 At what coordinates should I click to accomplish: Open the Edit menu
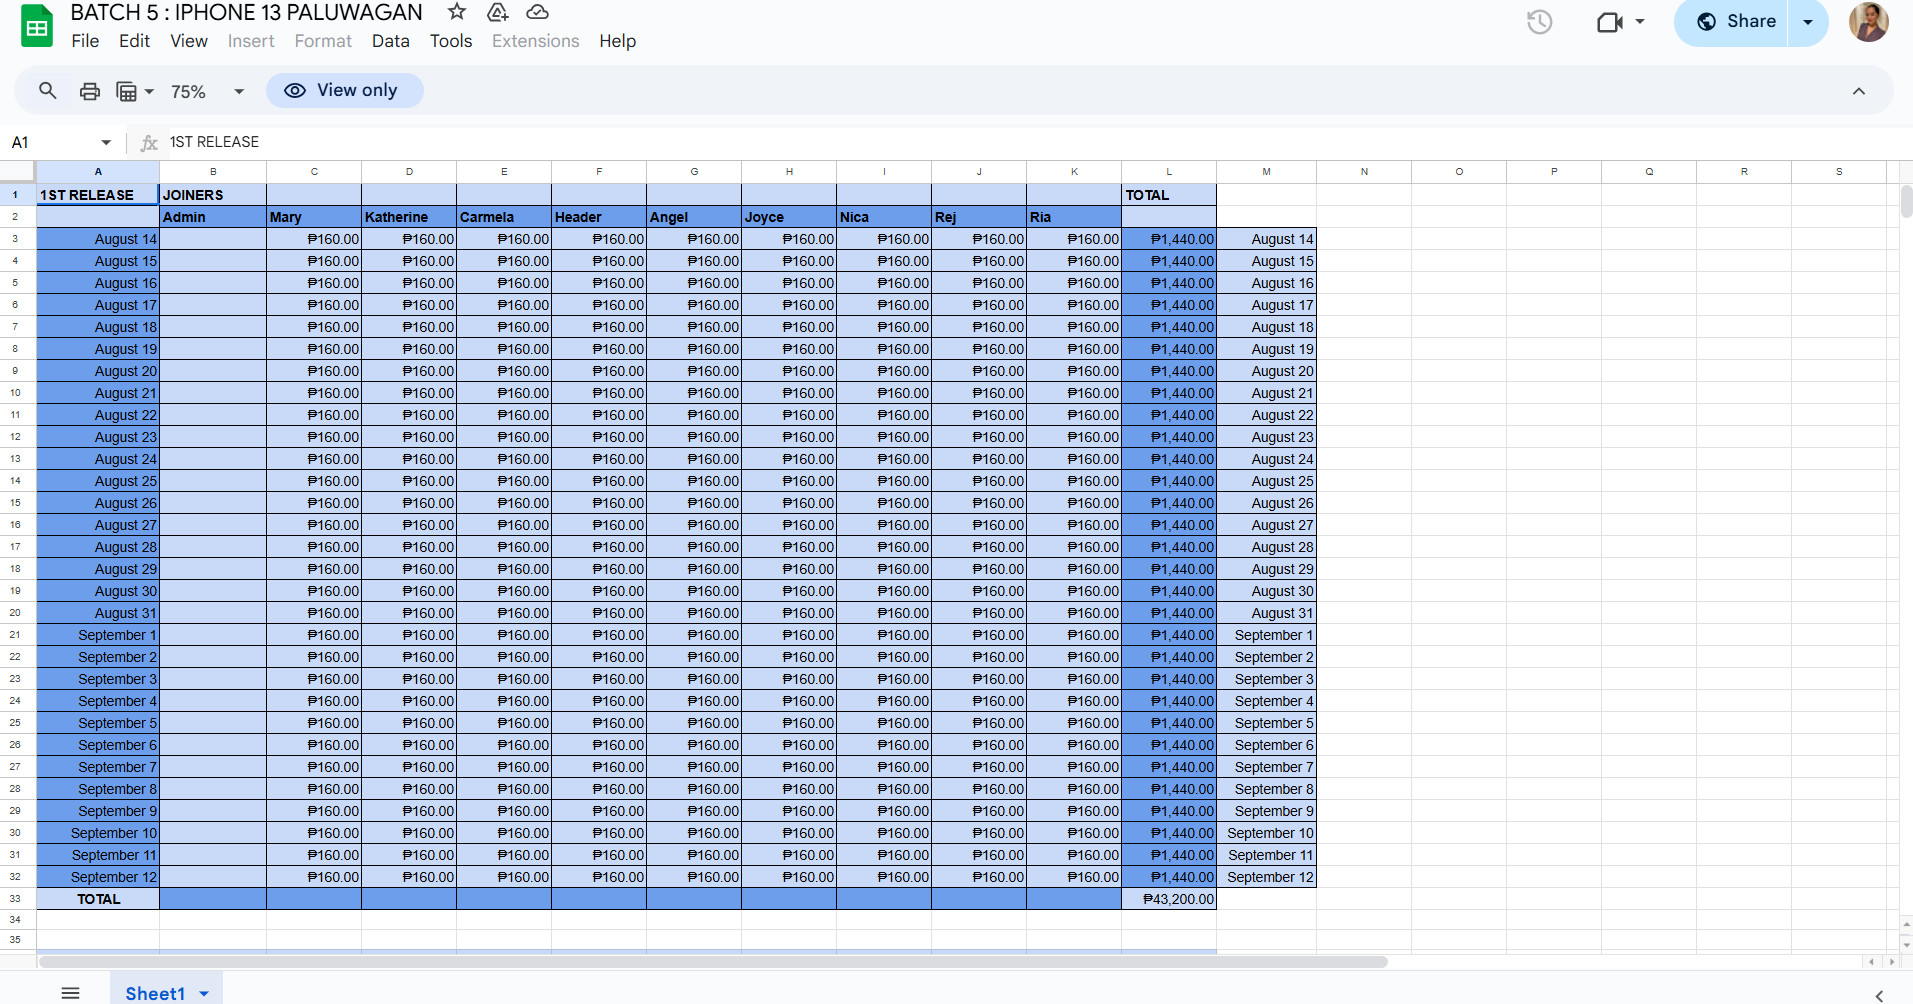tap(134, 41)
